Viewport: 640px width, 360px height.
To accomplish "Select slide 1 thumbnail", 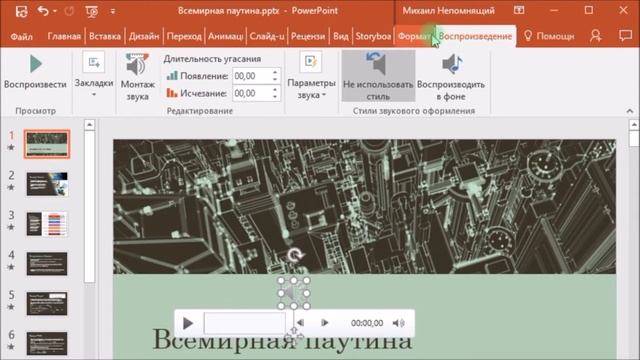I will click(x=47, y=144).
